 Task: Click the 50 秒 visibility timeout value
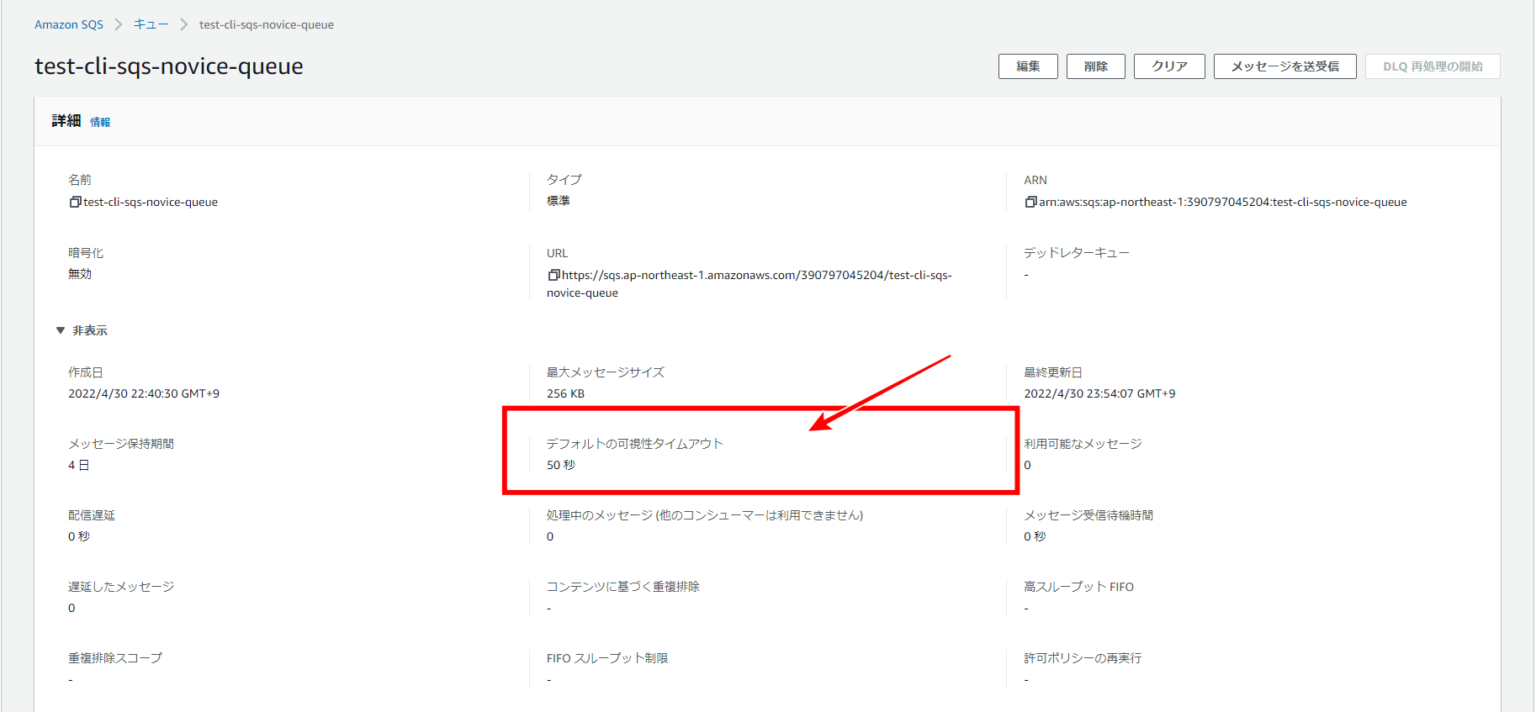pos(561,465)
